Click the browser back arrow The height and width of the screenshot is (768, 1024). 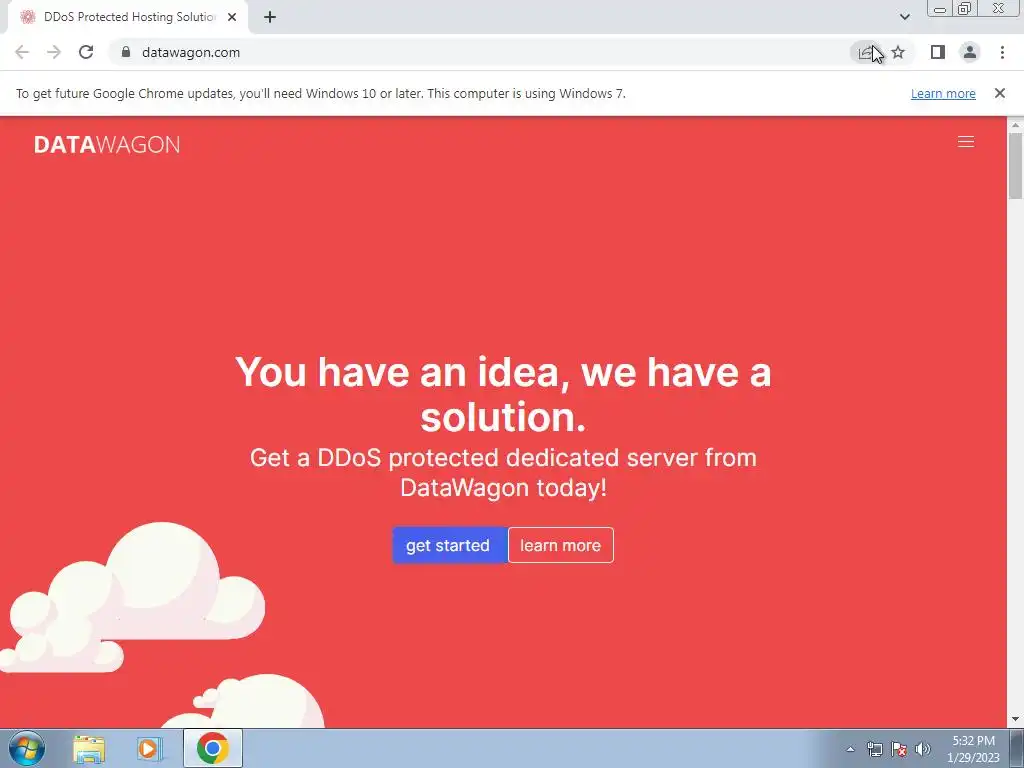pyautogui.click(x=22, y=52)
